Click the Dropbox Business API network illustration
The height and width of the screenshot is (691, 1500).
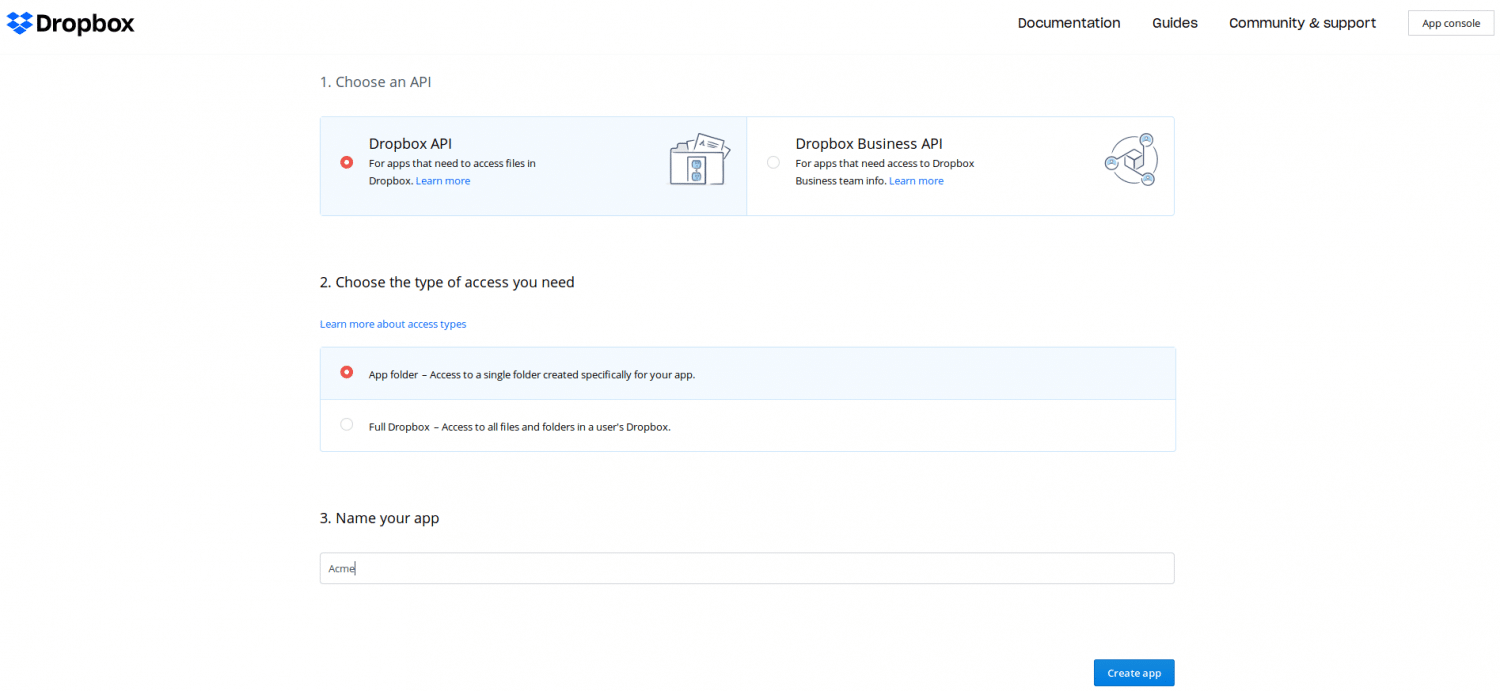pos(1131,160)
